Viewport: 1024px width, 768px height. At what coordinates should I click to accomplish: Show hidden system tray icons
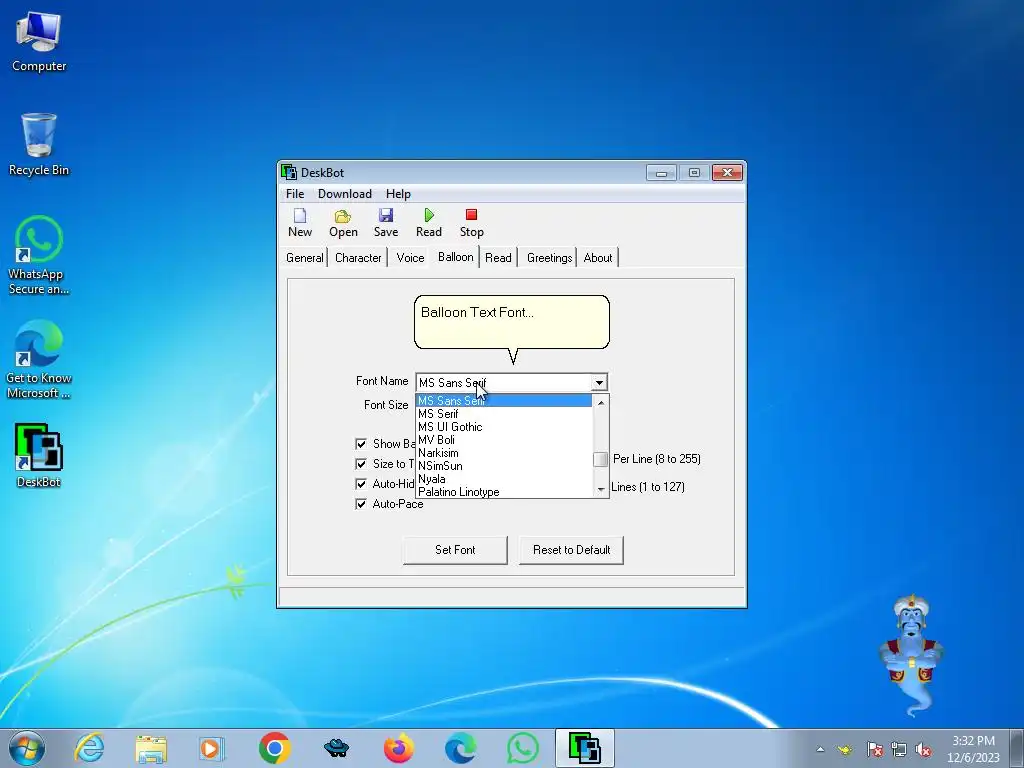coord(820,750)
